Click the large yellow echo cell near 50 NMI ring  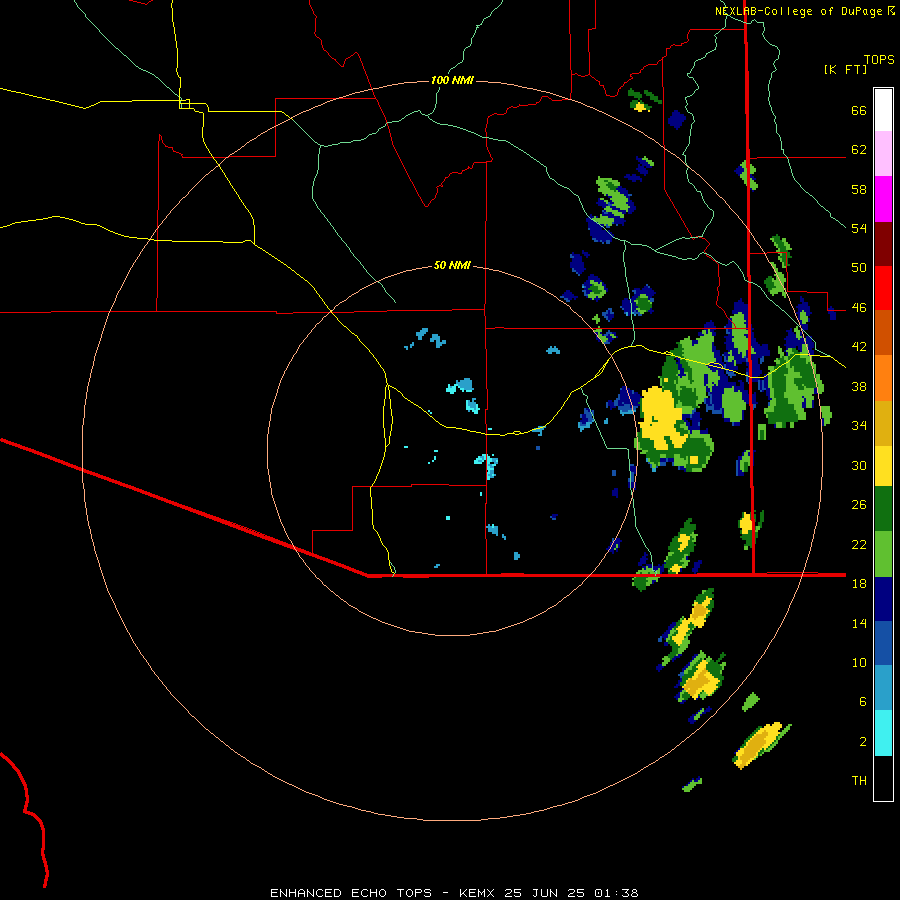(661, 417)
